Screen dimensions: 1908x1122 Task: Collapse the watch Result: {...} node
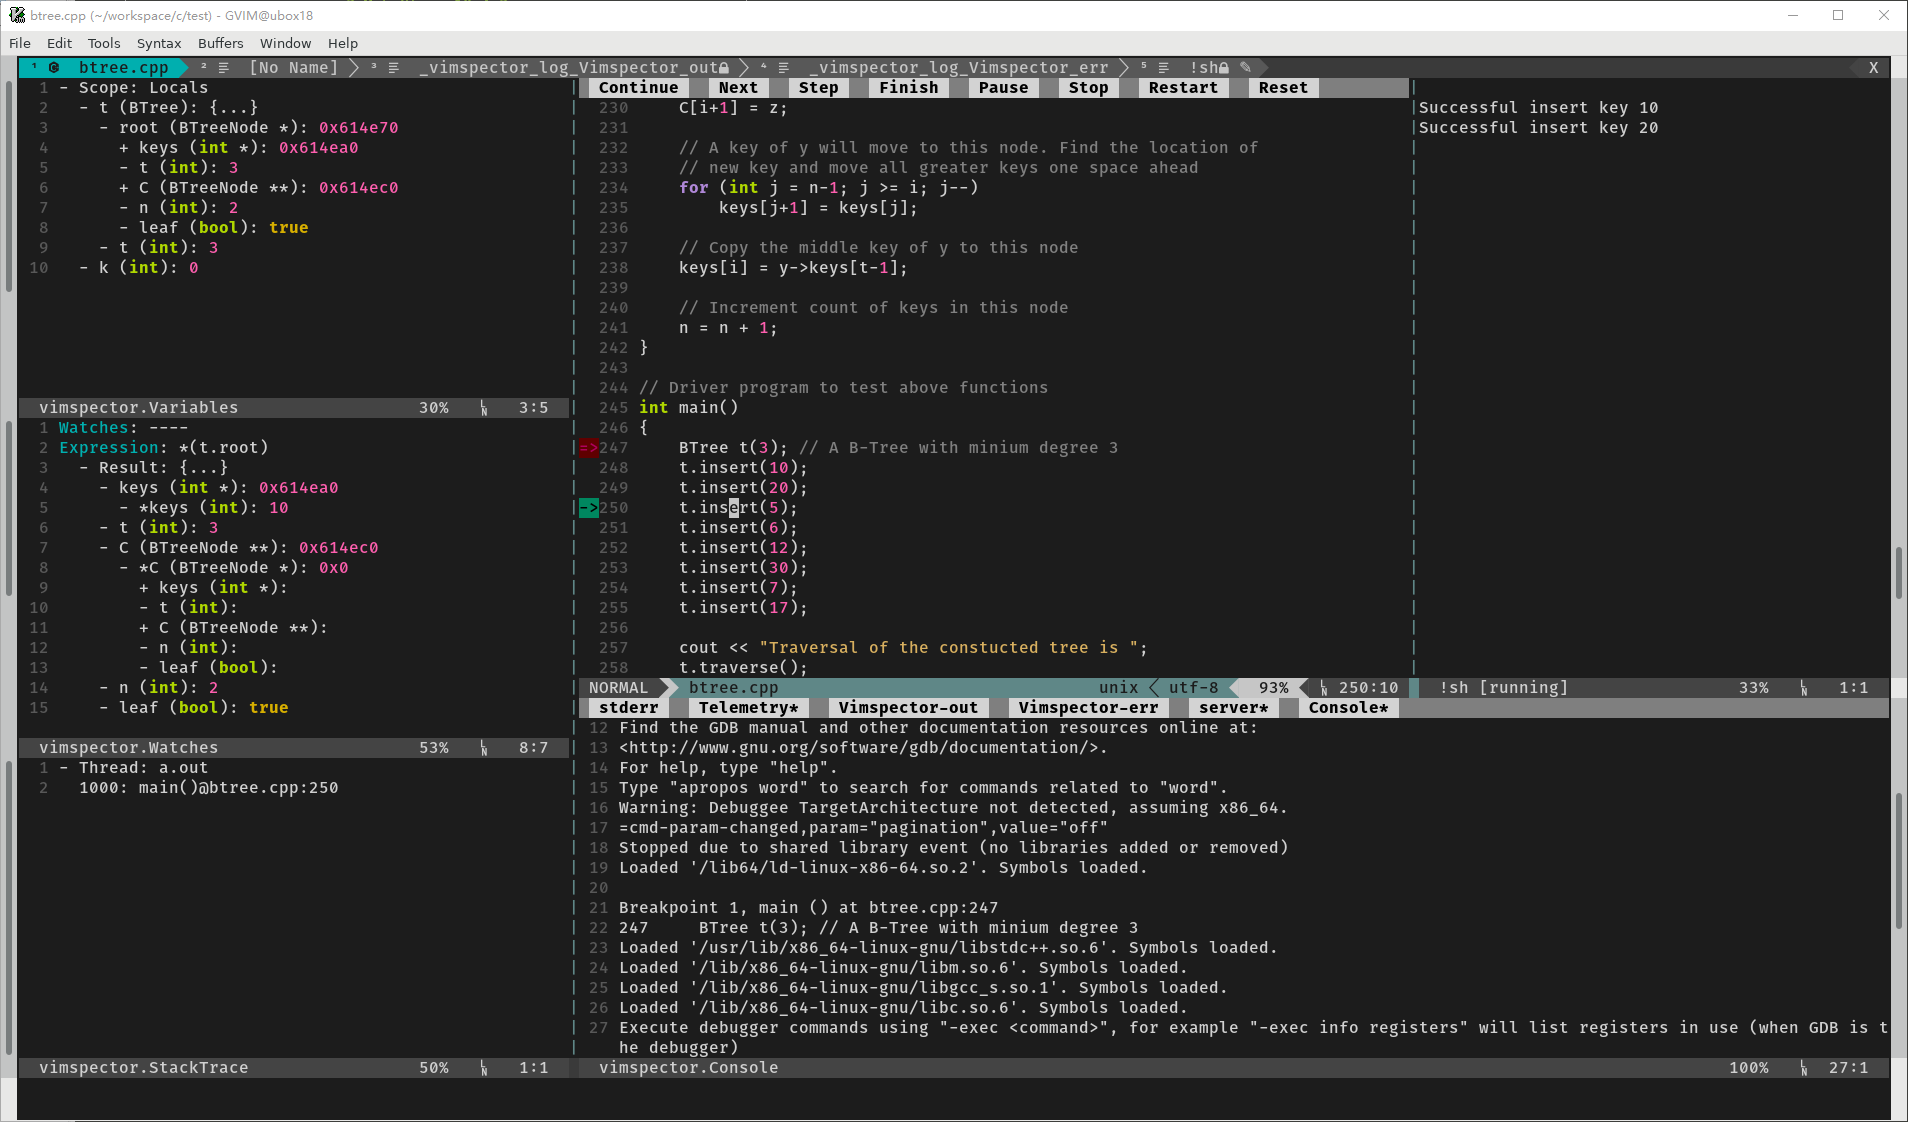click(84, 468)
